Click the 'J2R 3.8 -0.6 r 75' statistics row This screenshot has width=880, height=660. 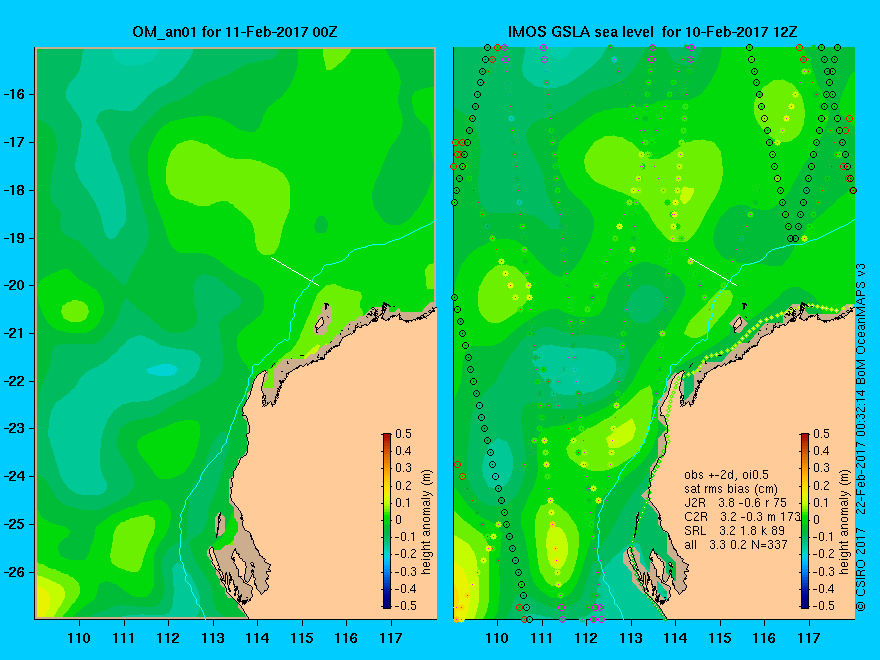click(735, 503)
